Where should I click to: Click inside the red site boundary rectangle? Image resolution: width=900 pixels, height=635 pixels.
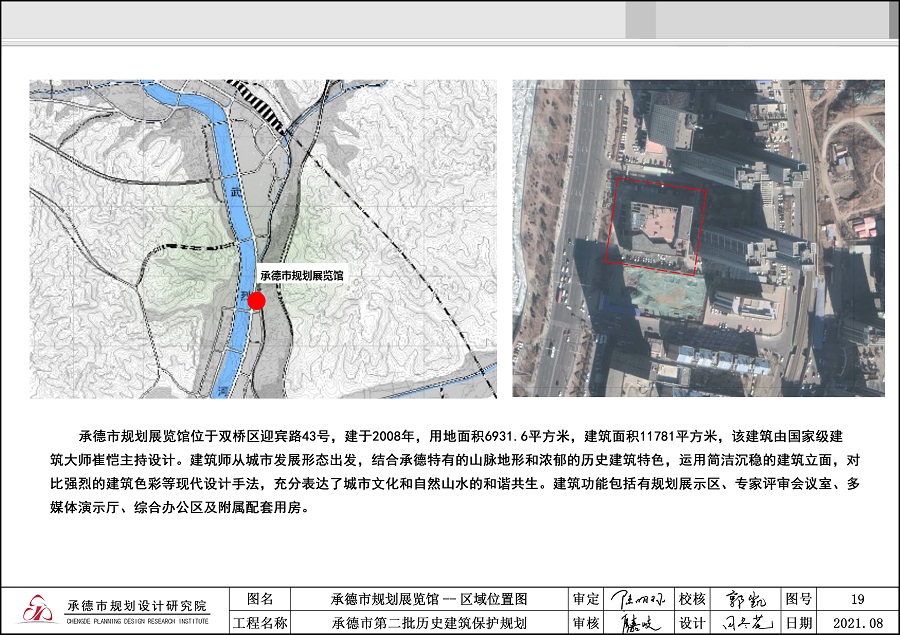tap(656, 225)
